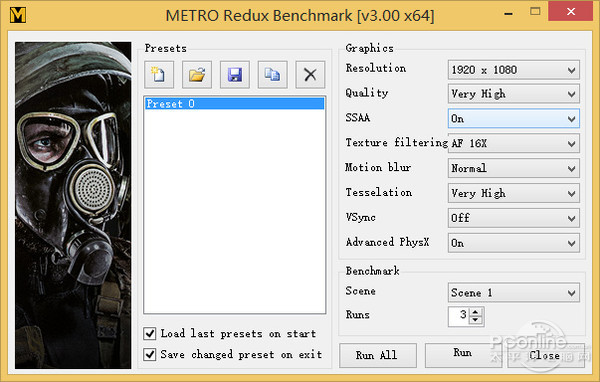
Task: Expand the Tesselation dropdown
Action: 514,193
